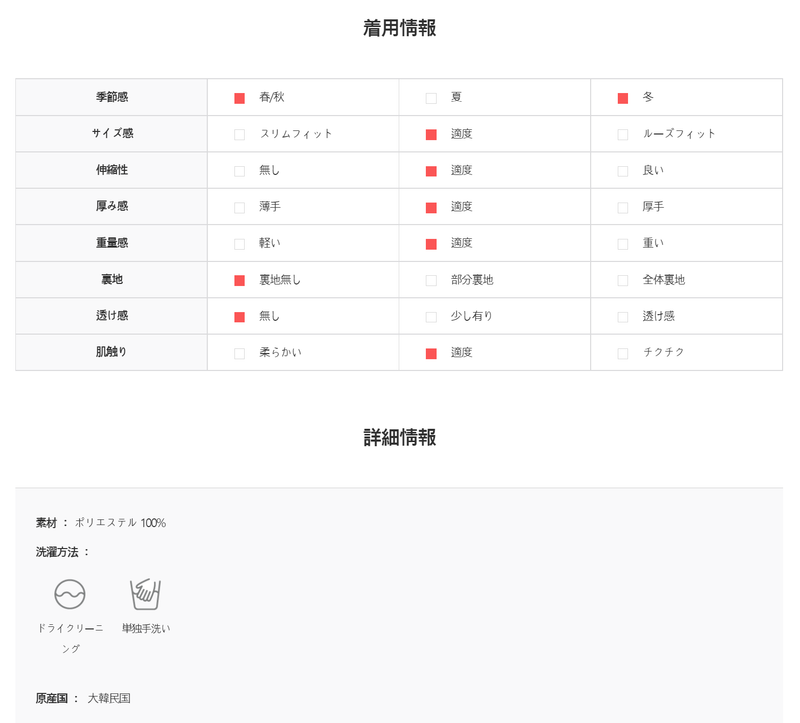
Task: Check the 軽い weight checkbox
Action: 239,244
